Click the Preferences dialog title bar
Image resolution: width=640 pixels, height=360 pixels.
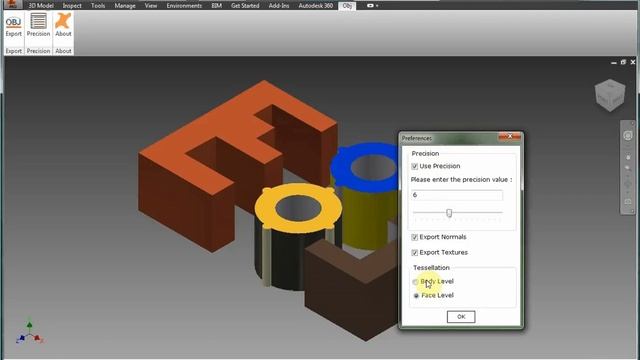(x=449, y=138)
